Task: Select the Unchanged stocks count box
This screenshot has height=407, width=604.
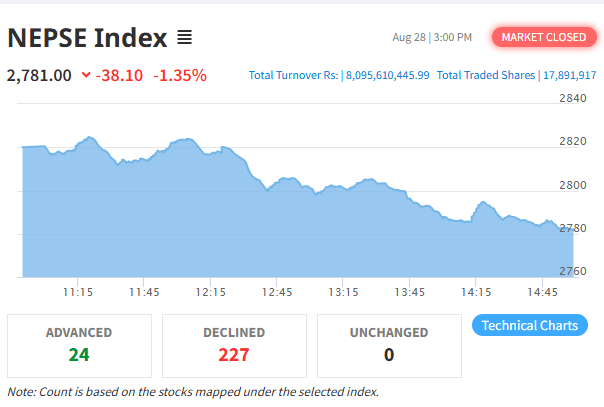Action: (x=389, y=346)
